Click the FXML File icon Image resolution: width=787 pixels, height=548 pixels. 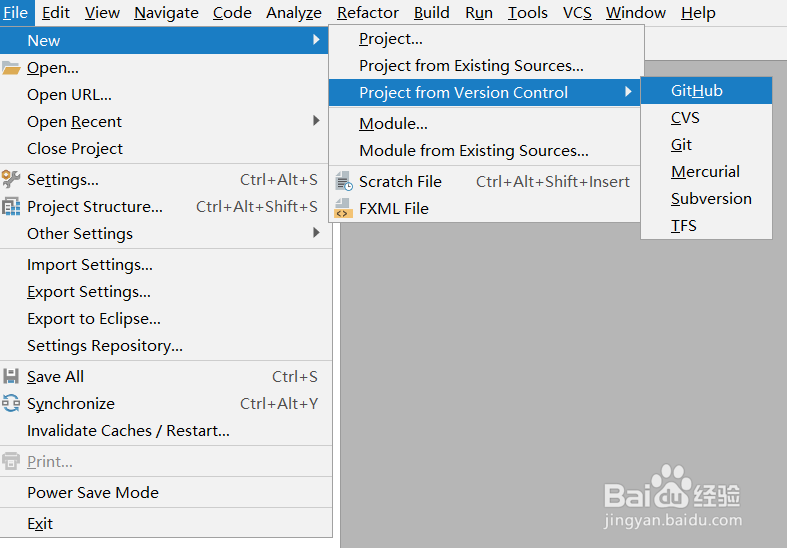[344, 208]
